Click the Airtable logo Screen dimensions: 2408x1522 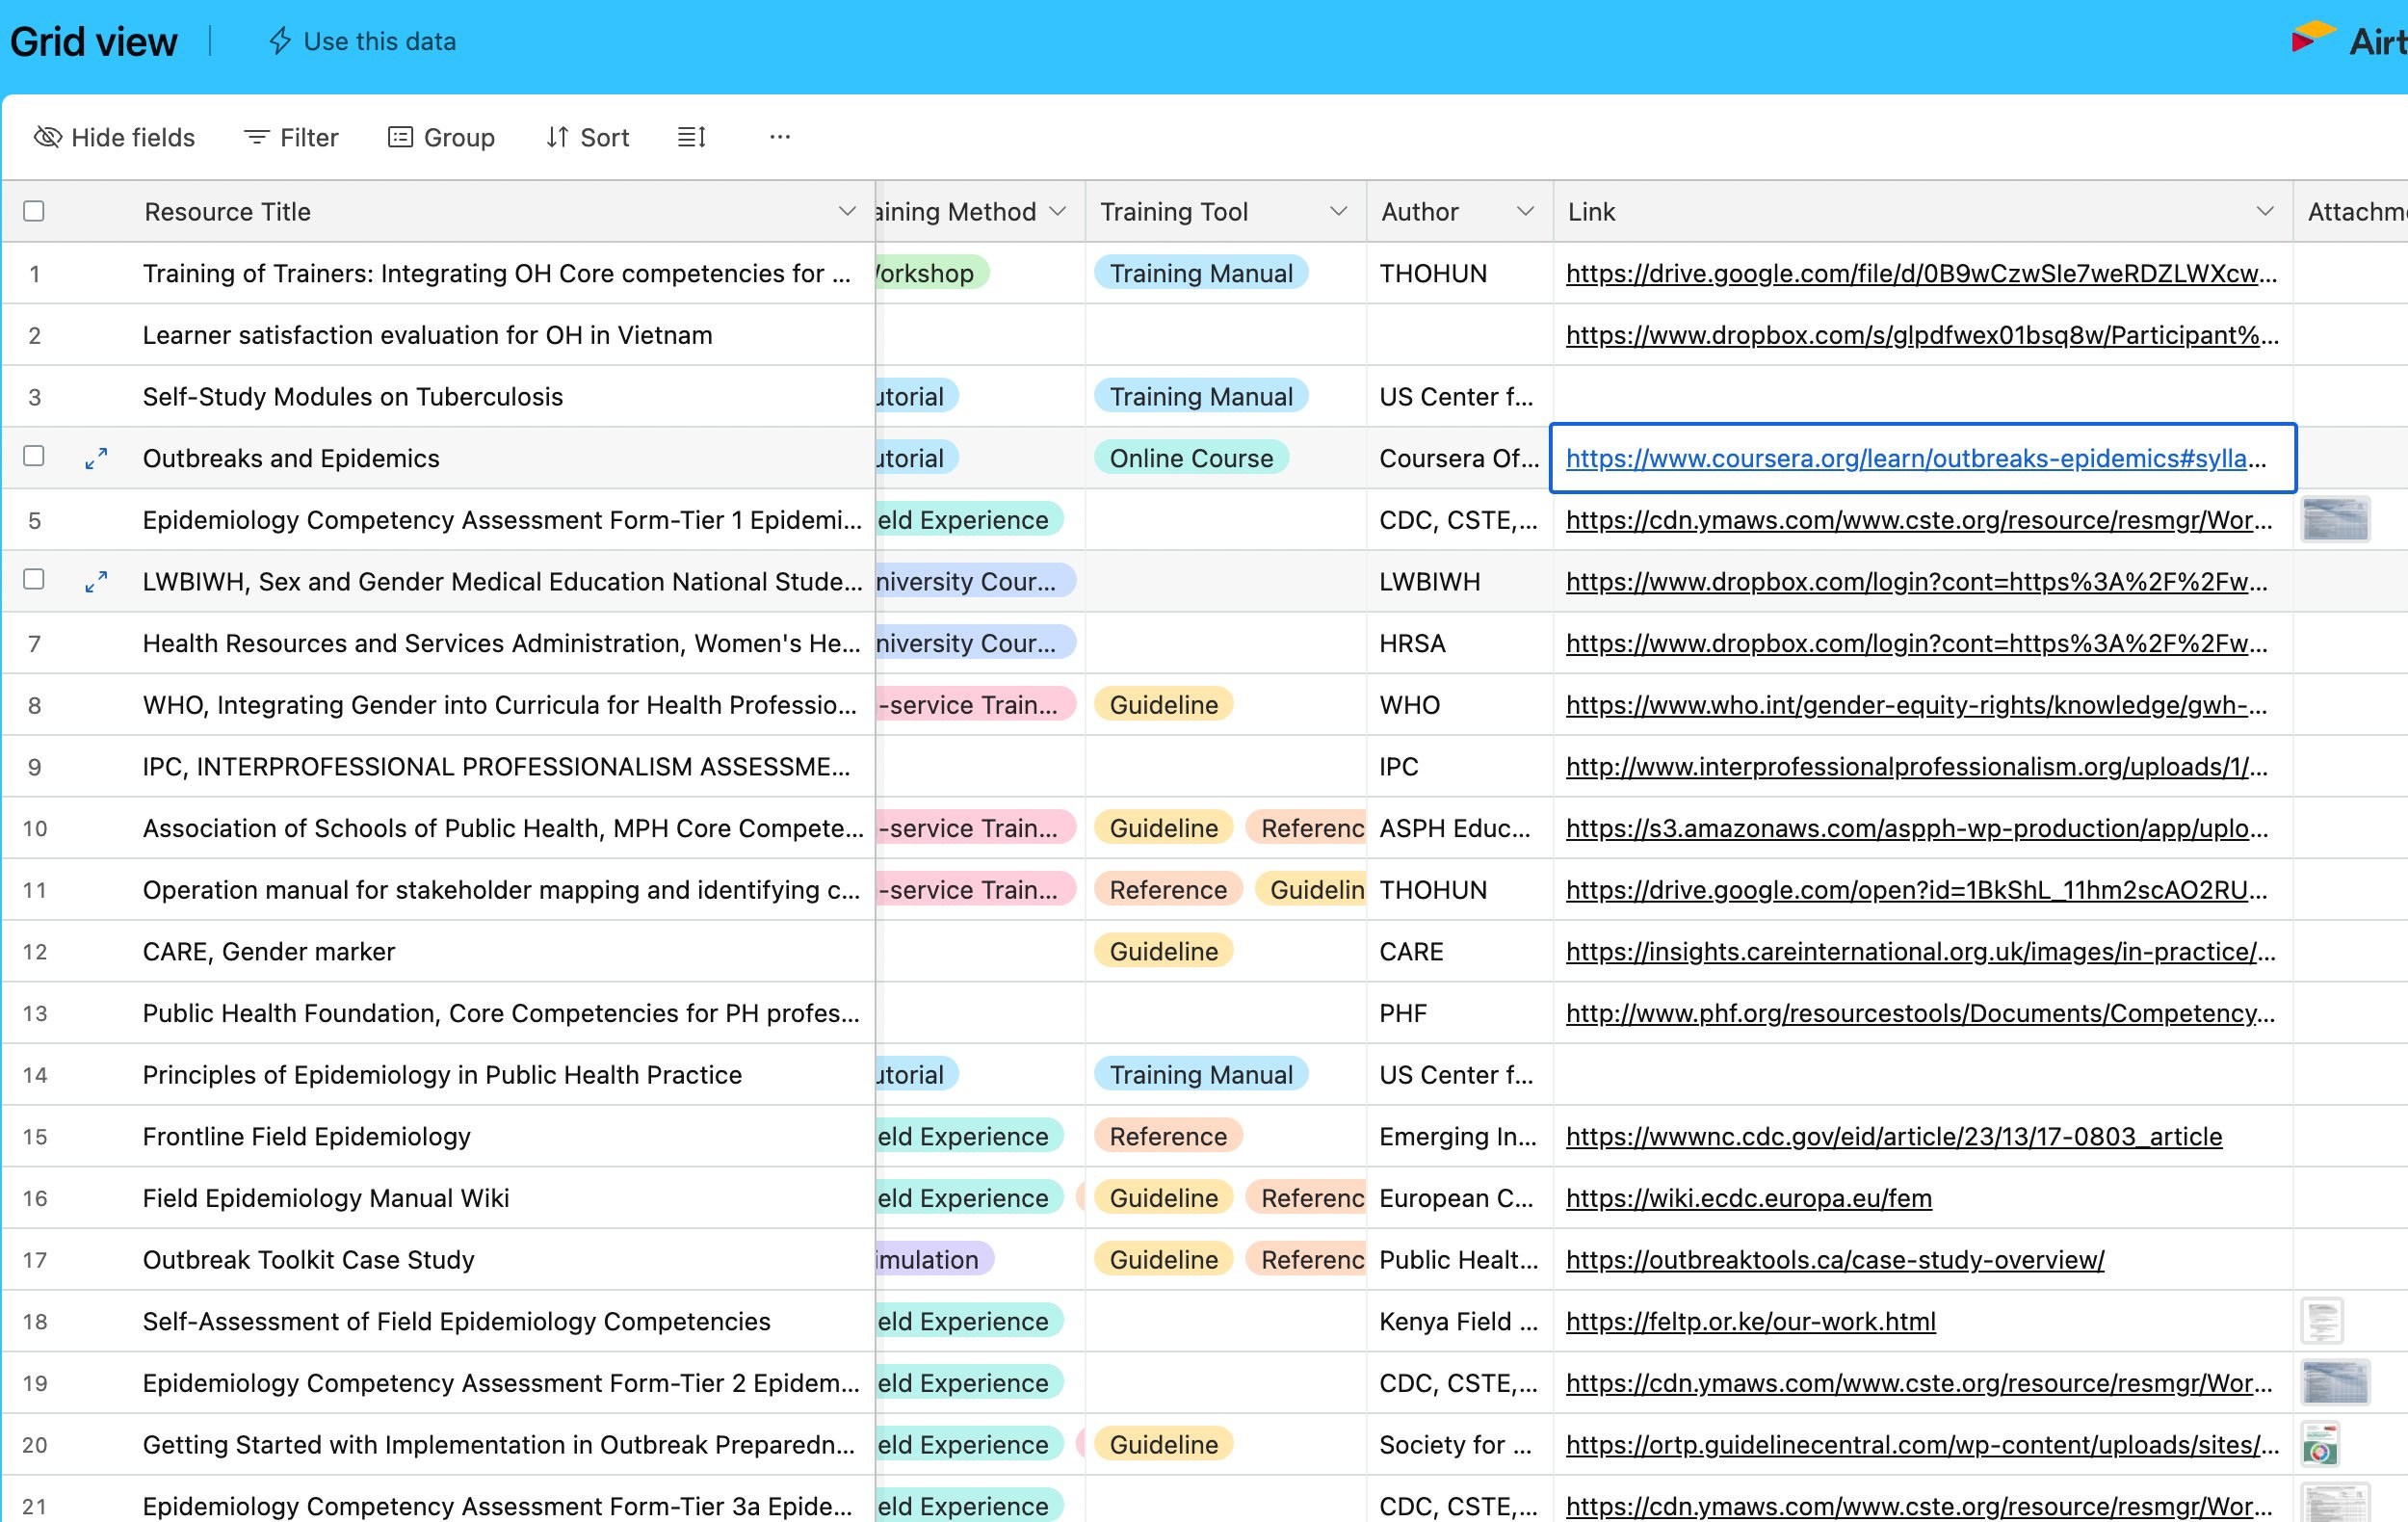[x=2348, y=41]
